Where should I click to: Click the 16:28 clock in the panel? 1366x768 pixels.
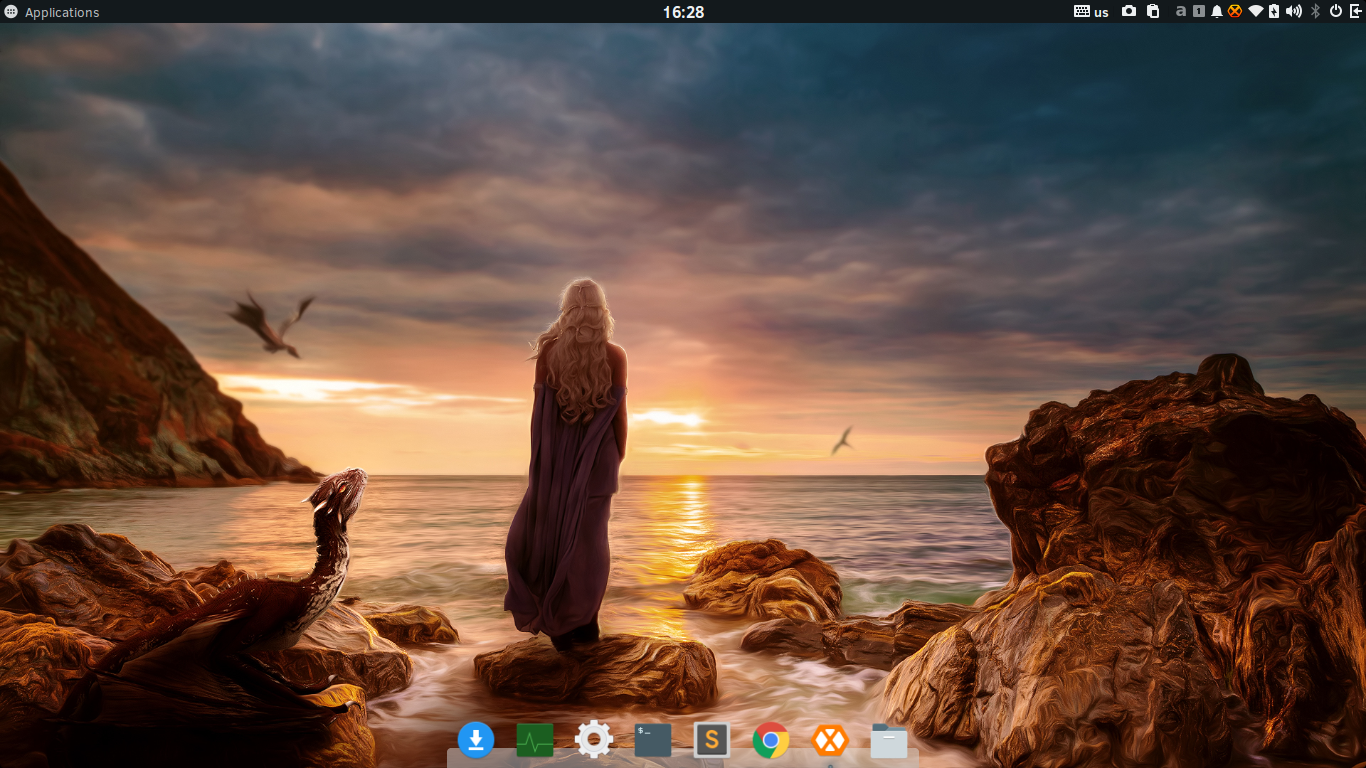pos(683,12)
